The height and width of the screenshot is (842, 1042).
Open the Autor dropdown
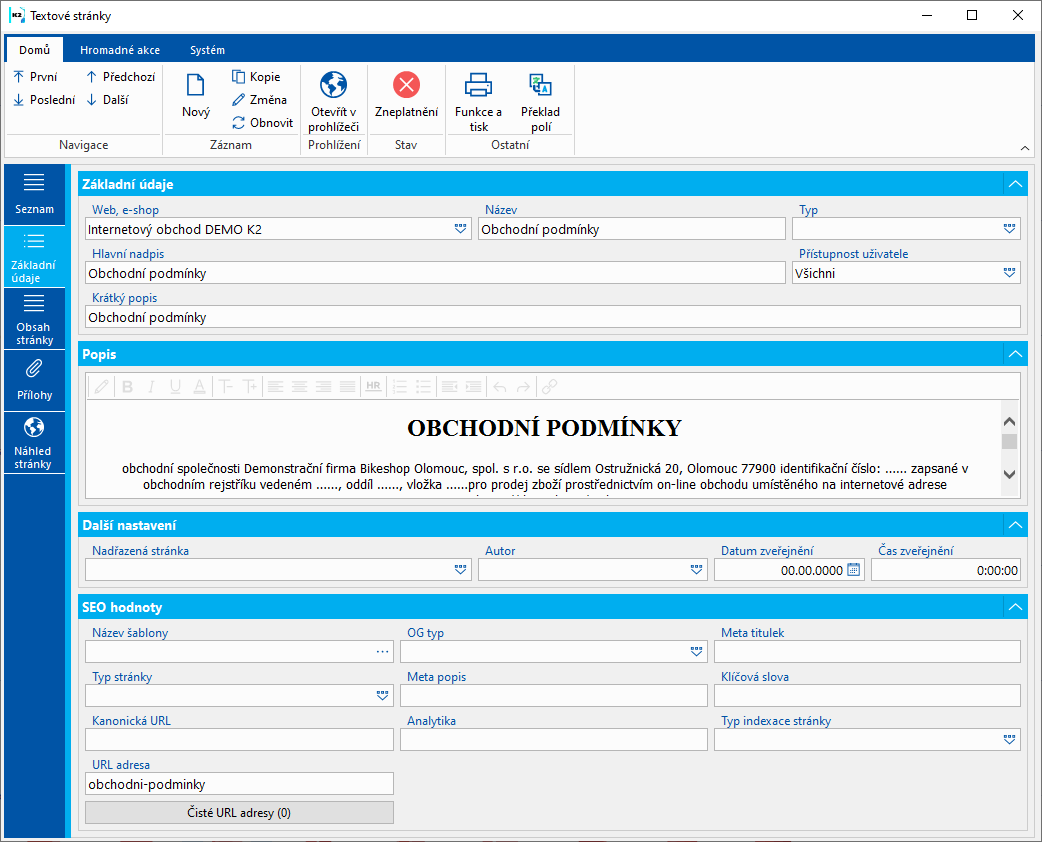tap(696, 570)
